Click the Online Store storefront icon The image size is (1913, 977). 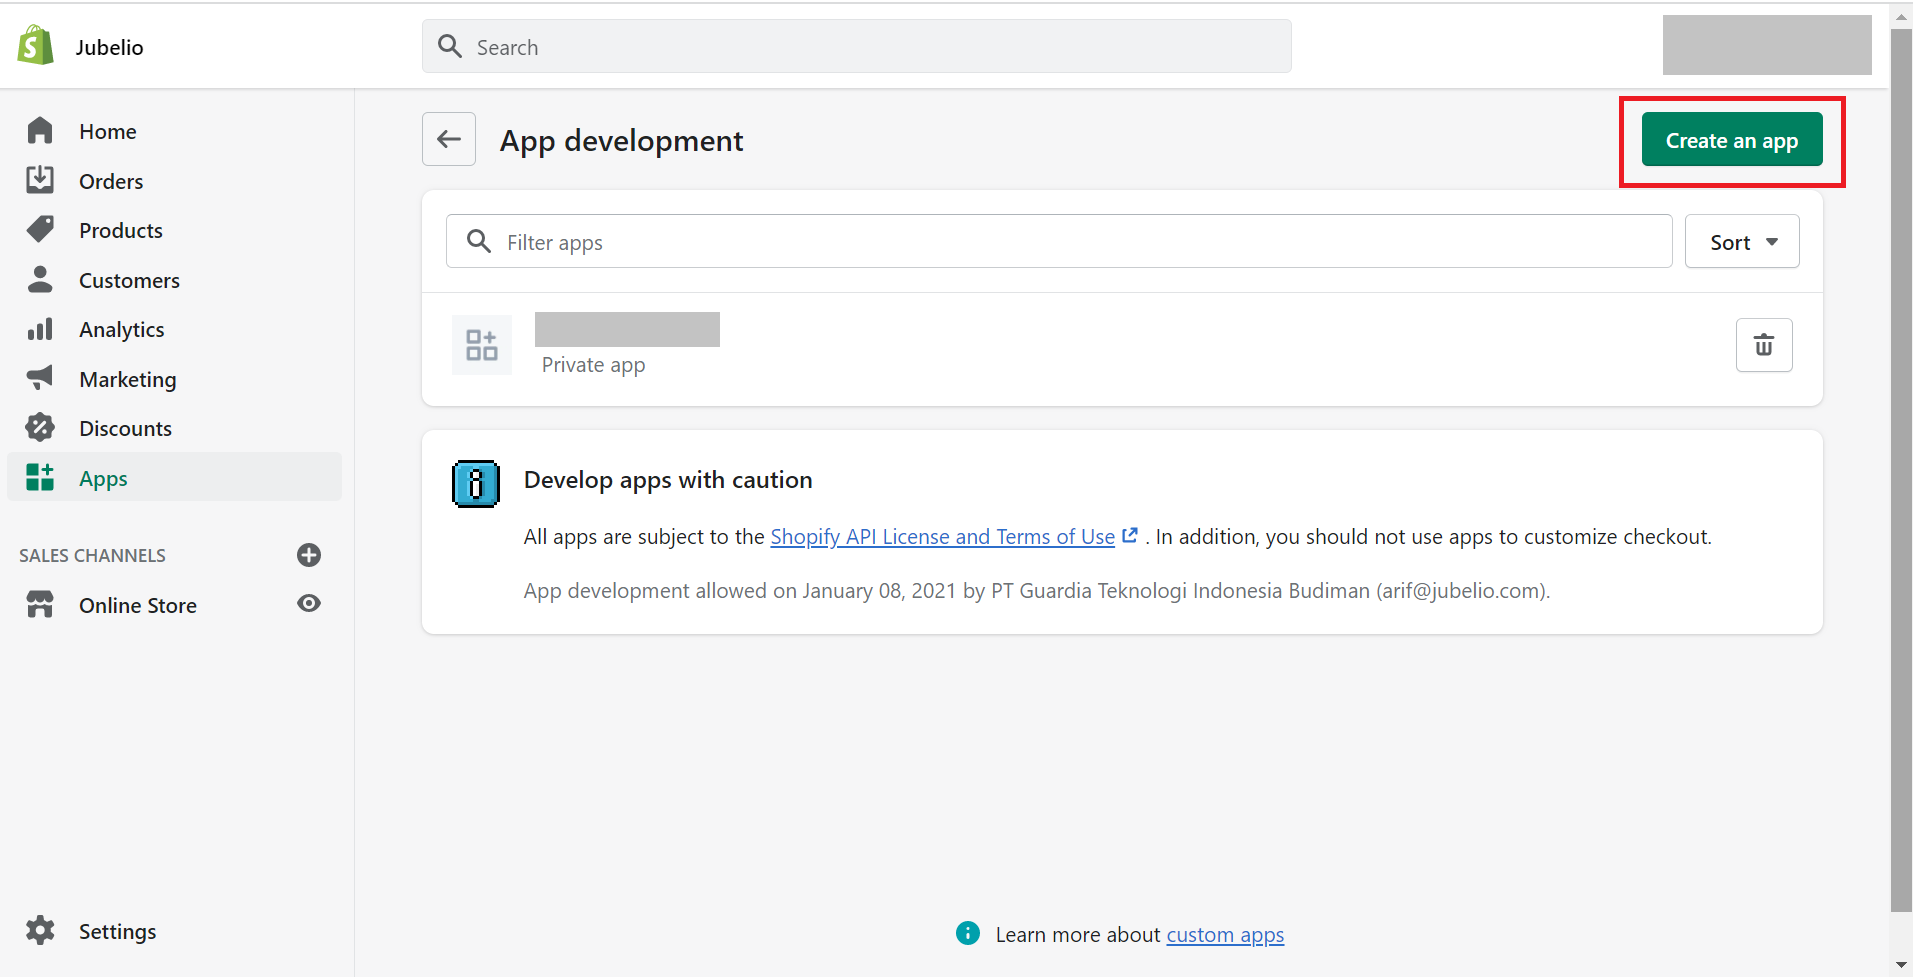click(40, 604)
